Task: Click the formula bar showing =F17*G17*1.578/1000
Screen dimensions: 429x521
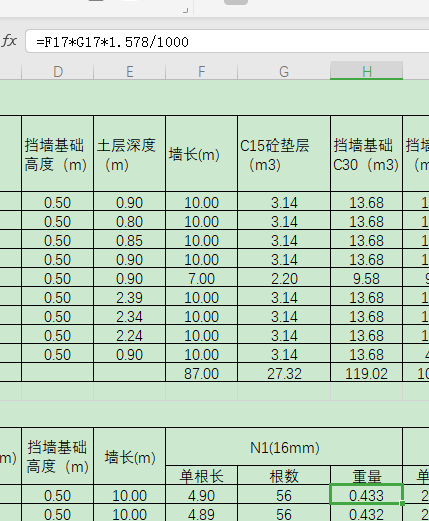Action: tap(227, 42)
